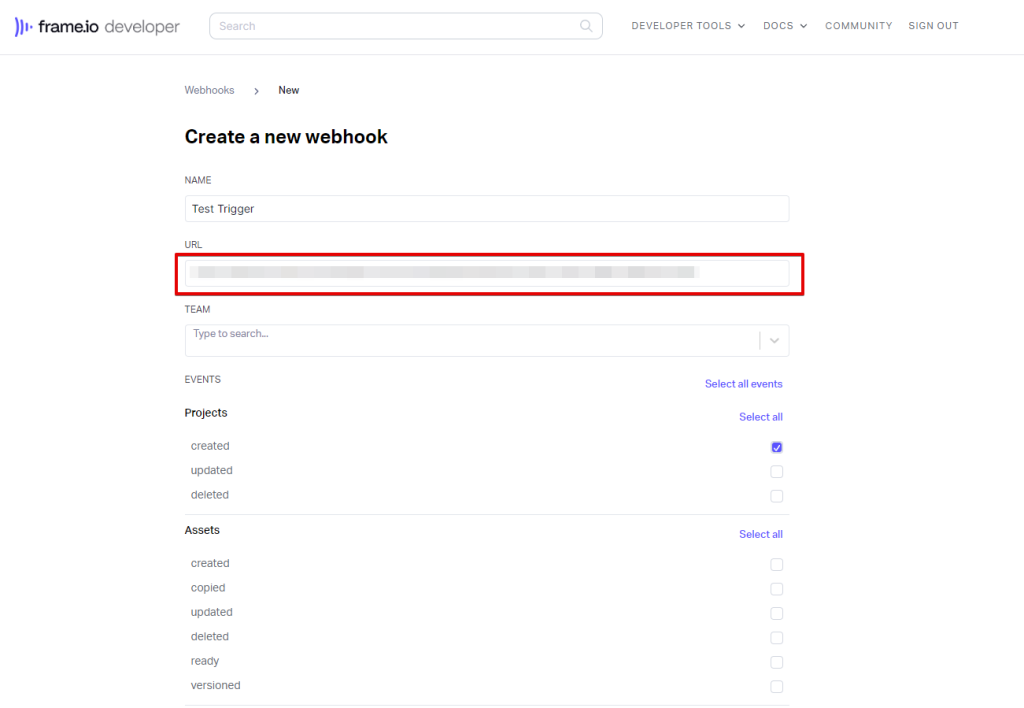This screenshot has height=708, width=1024.
Task: Open the Developer Tools menu
Action: click(x=688, y=26)
